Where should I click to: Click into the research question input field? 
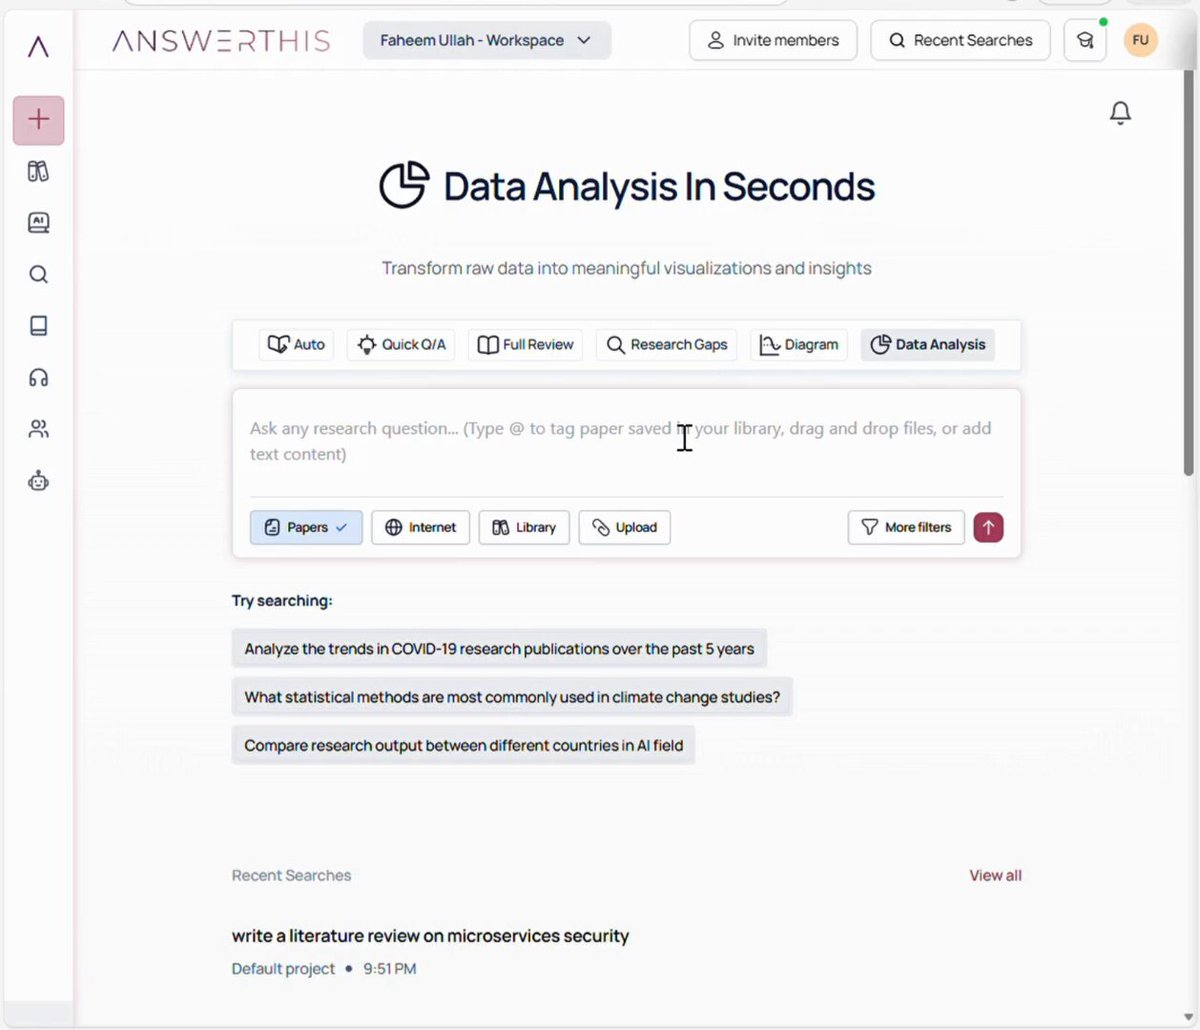pos(626,441)
